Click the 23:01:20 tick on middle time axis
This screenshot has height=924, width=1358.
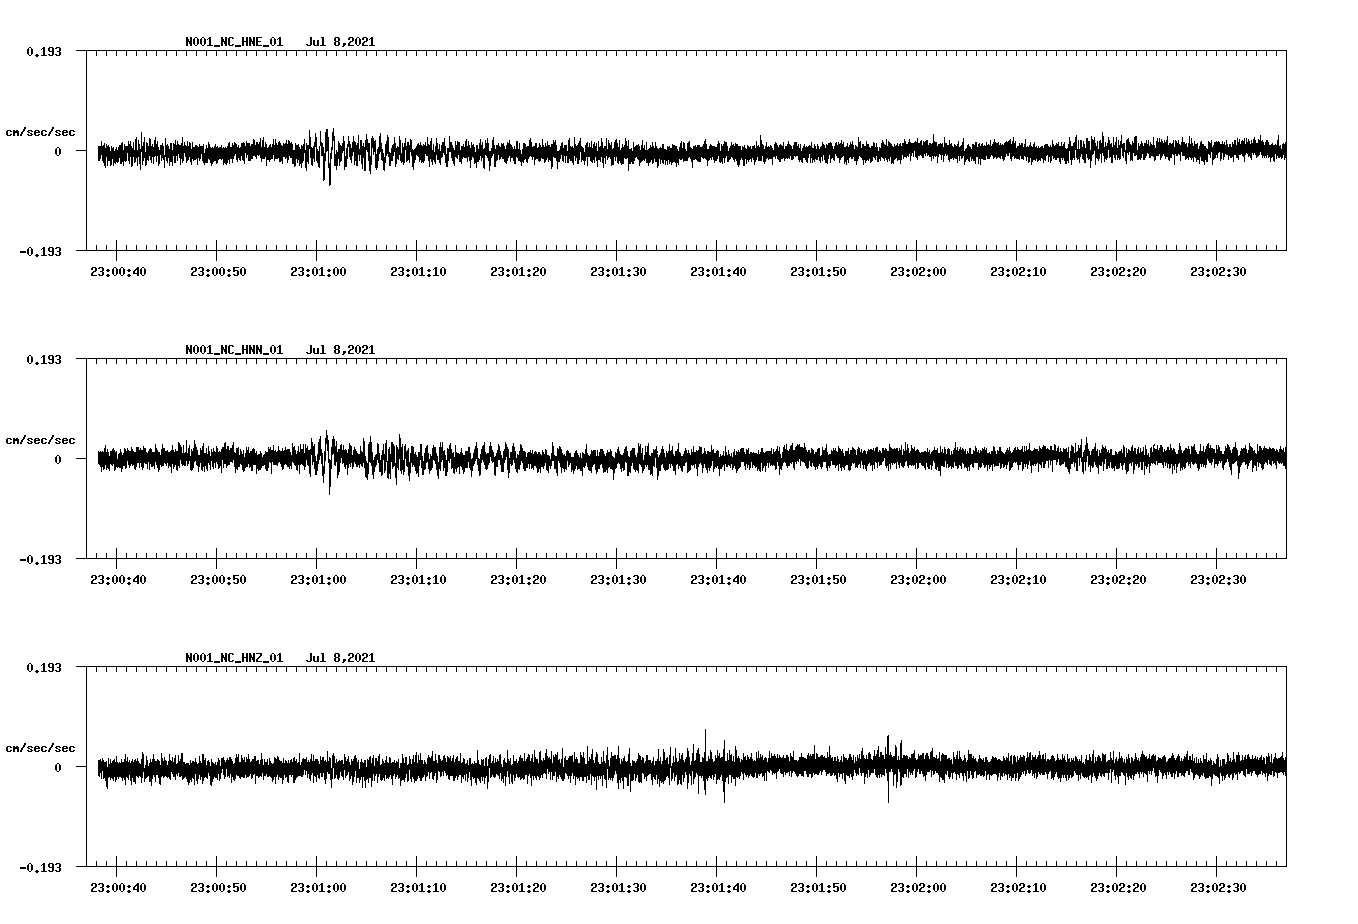tap(519, 577)
